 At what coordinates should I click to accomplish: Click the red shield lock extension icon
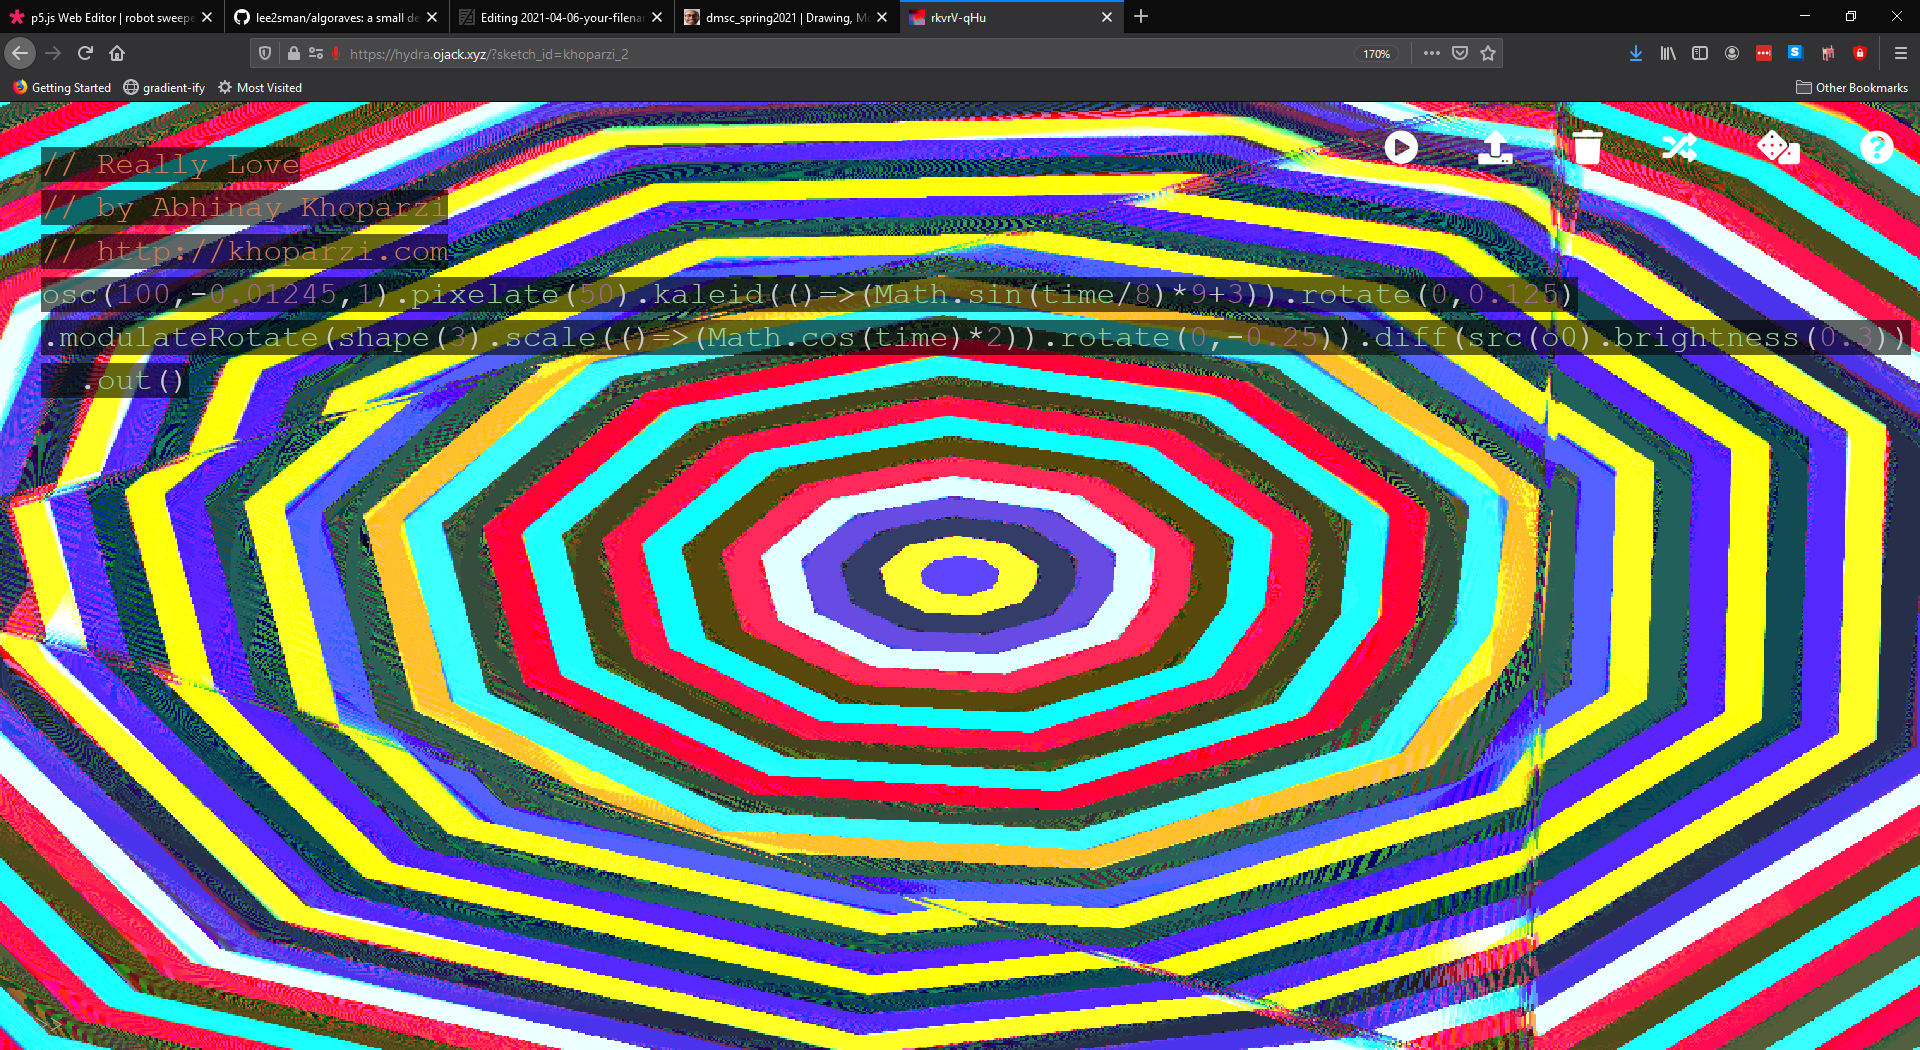coord(1860,53)
